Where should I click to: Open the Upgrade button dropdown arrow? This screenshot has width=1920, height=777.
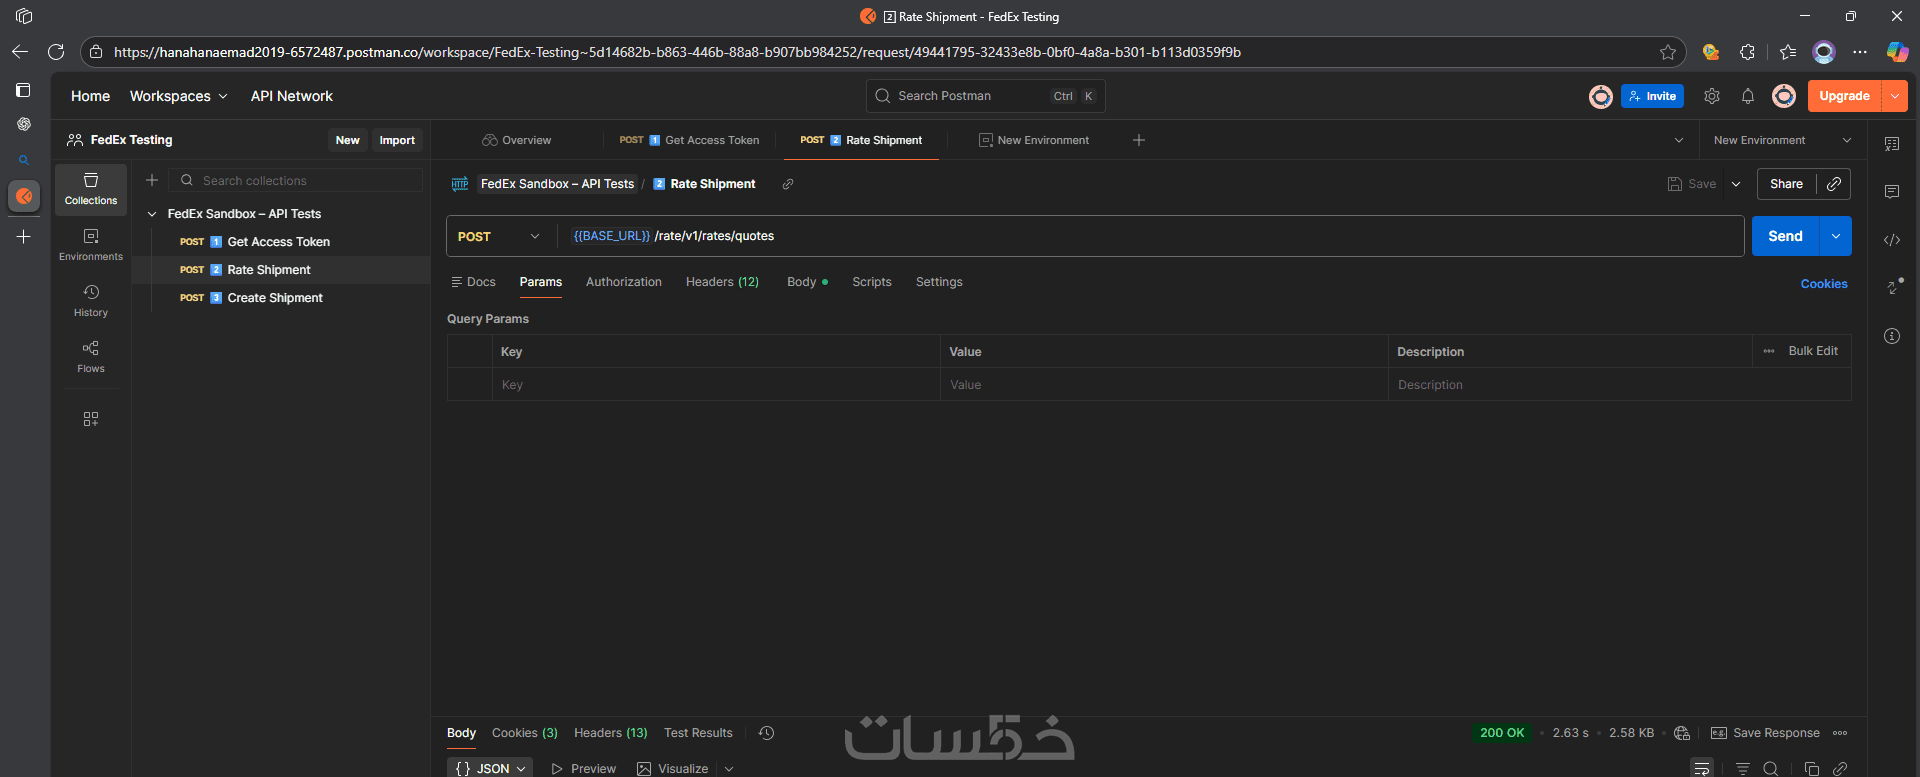[1895, 96]
